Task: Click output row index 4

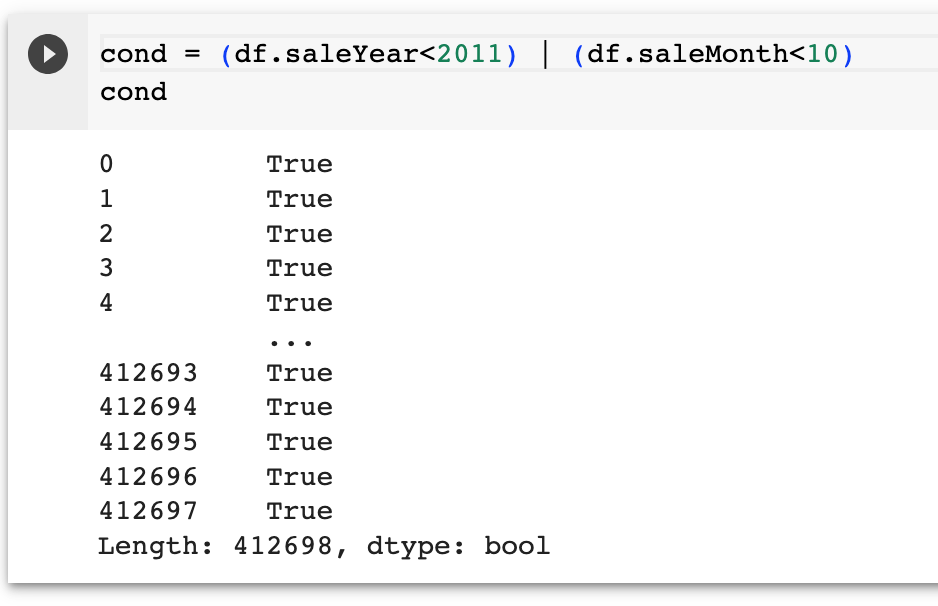Action: 106,303
